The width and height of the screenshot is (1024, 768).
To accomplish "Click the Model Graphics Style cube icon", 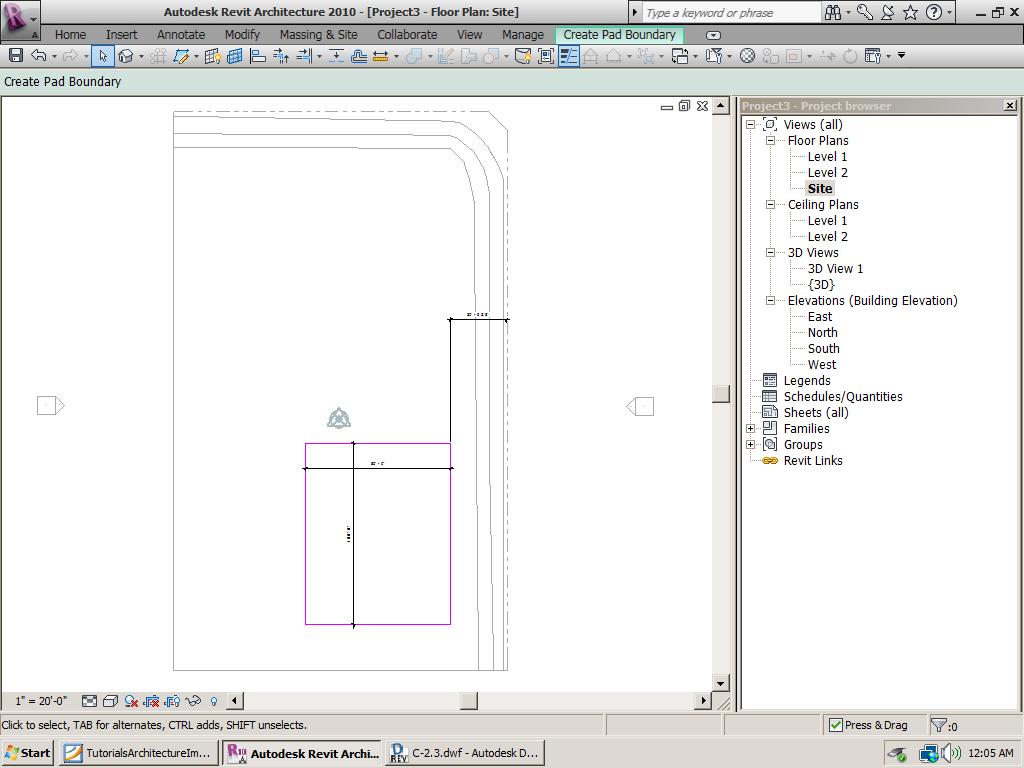I will tap(111, 701).
